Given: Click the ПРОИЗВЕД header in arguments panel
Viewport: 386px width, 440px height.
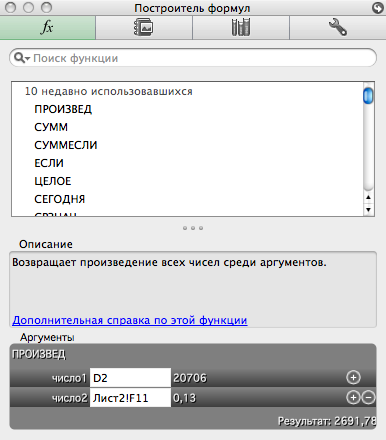Looking at the screenshot, I should 39,354.
